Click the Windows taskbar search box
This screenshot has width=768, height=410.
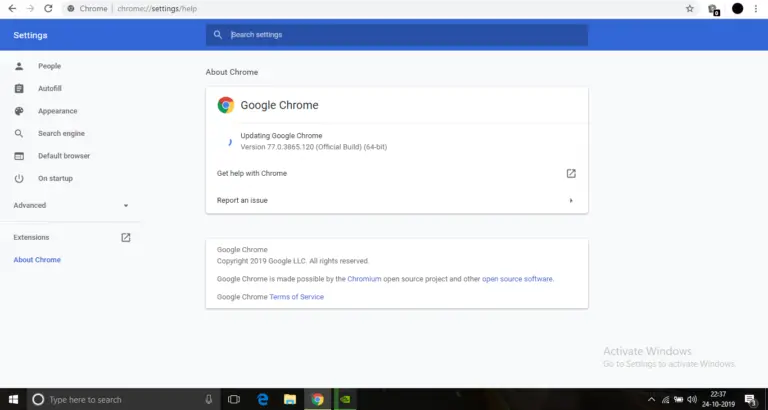pyautogui.click(x=122, y=400)
